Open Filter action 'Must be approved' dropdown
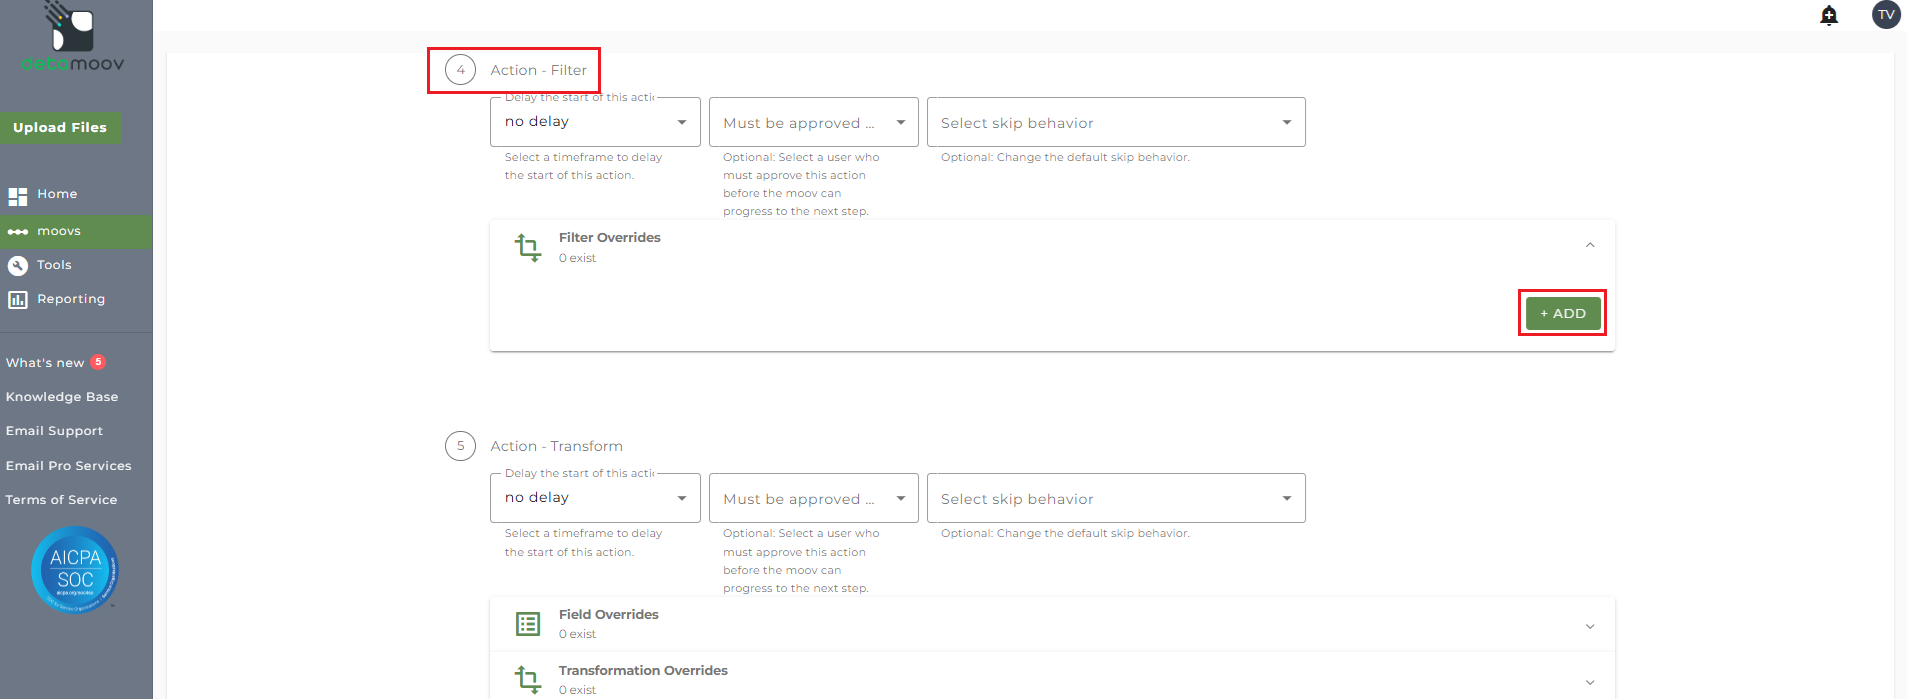The height and width of the screenshot is (699, 1907). point(813,122)
